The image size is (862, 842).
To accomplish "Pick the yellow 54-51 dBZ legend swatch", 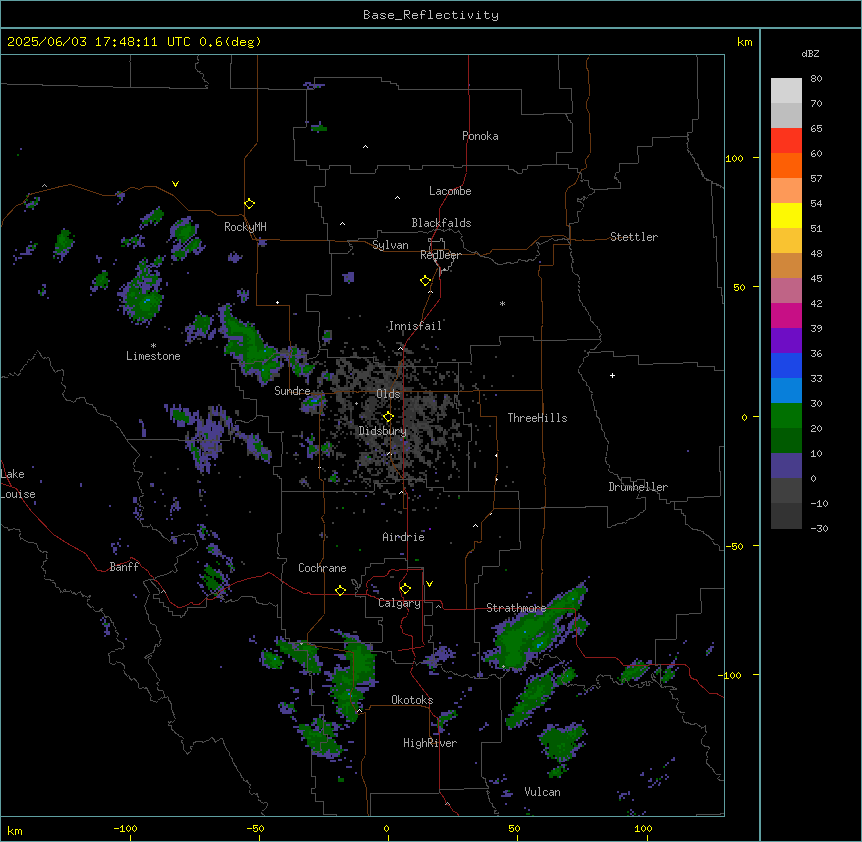I will click(786, 216).
